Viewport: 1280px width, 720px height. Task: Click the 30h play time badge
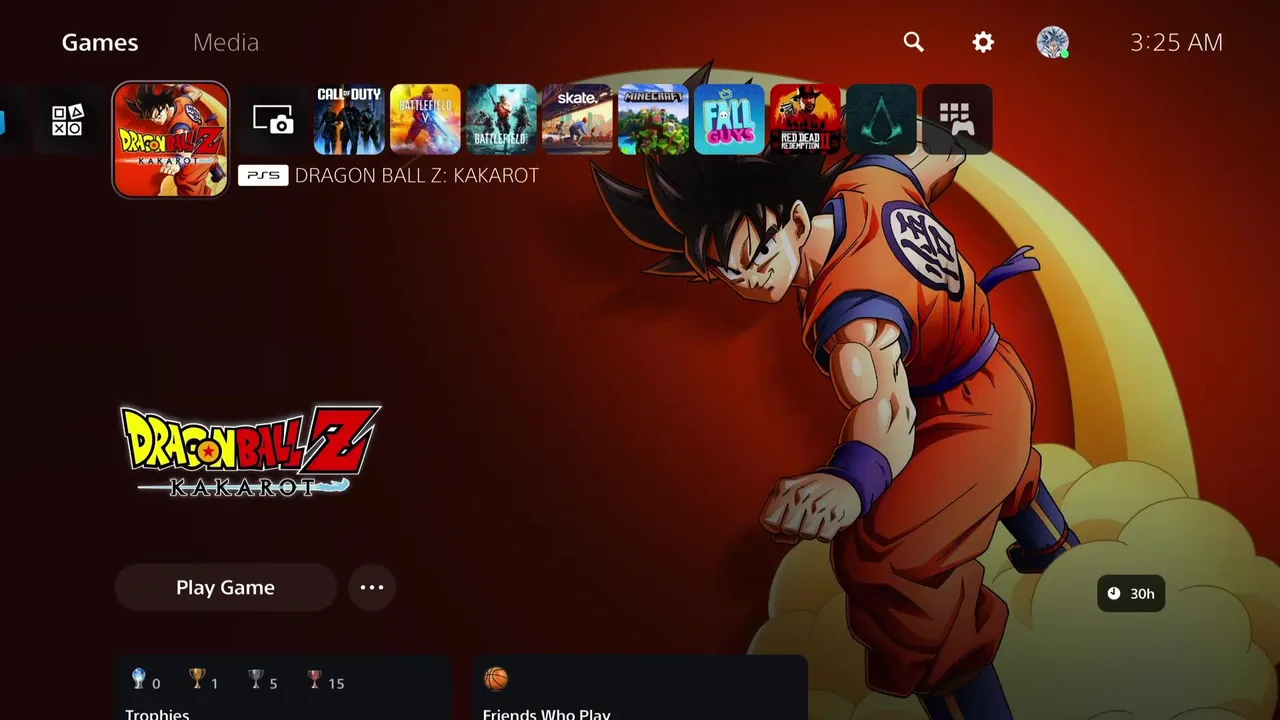click(x=1131, y=594)
